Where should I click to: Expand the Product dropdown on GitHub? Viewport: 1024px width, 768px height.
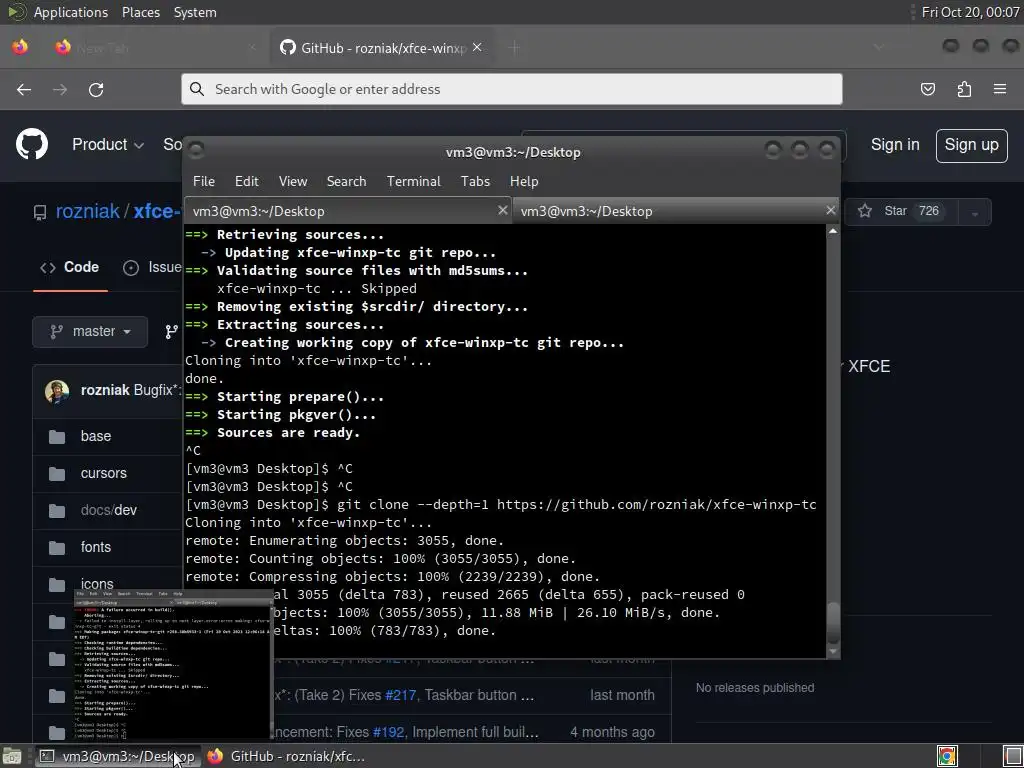click(x=108, y=144)
